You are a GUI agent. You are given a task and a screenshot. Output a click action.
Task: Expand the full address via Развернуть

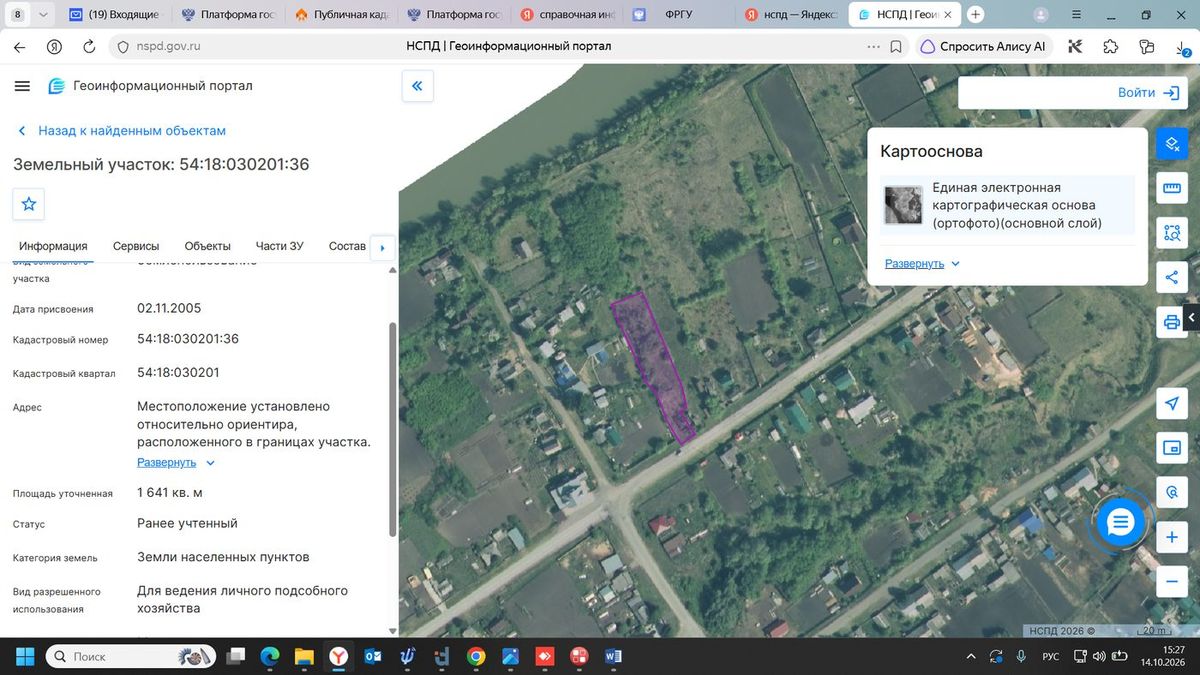coord(176,463)
